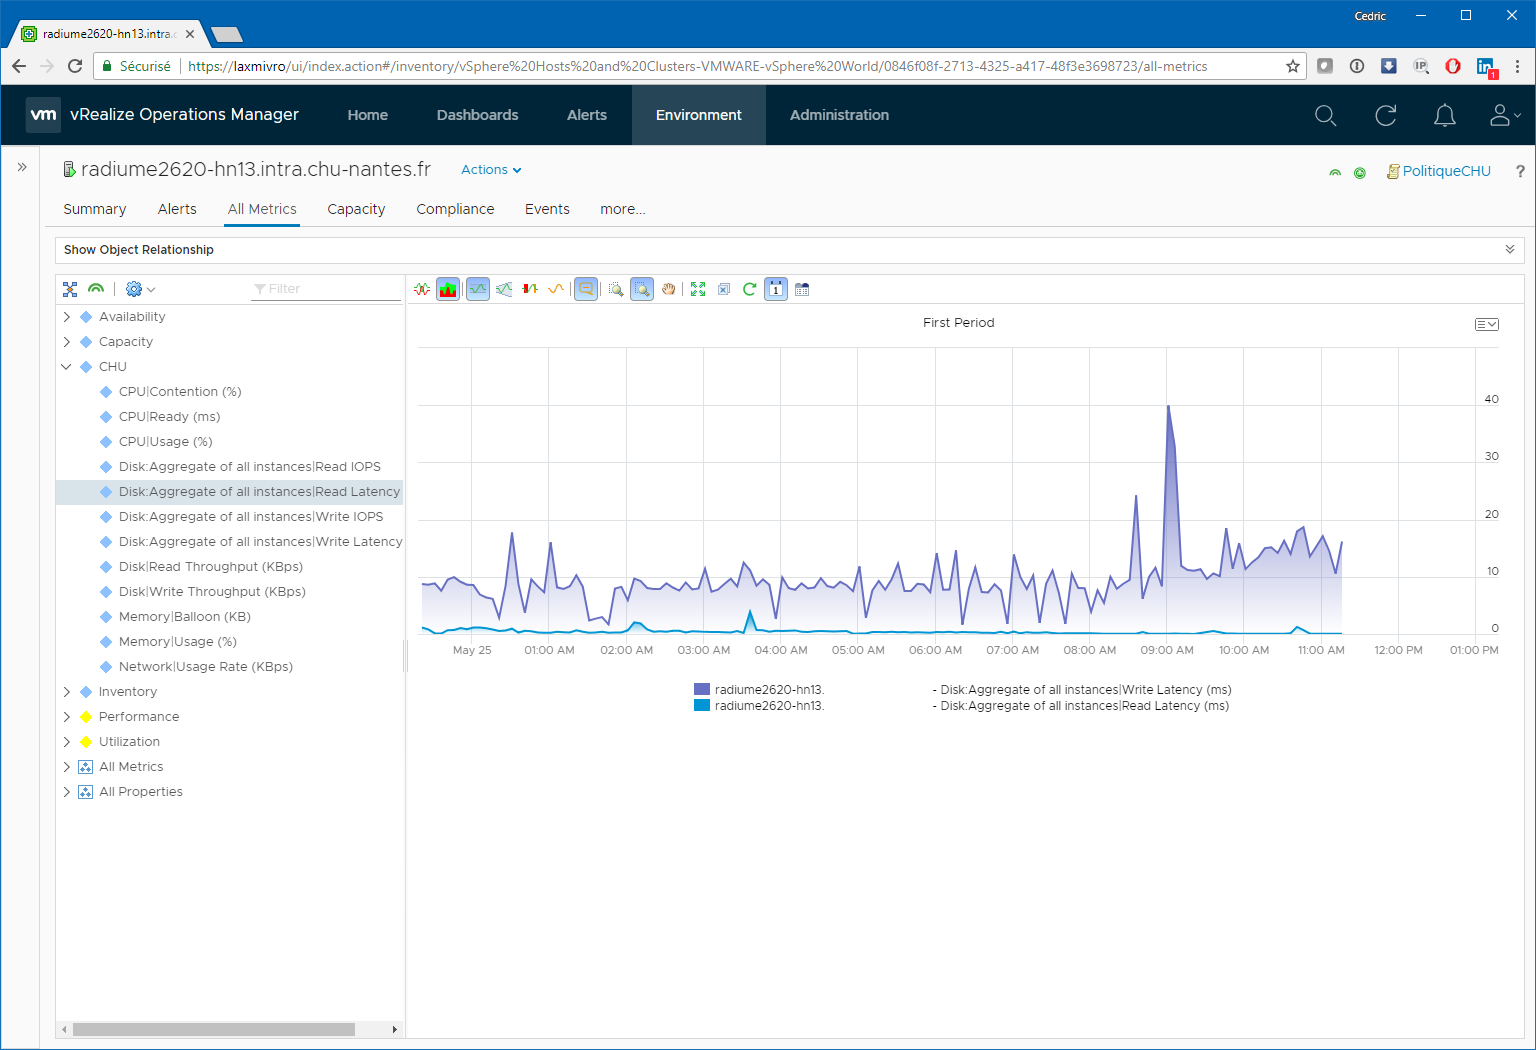The image size is (1536, 1050).
Task: Select Memory|Usage (%) metric
Action: tap(178, 642)
